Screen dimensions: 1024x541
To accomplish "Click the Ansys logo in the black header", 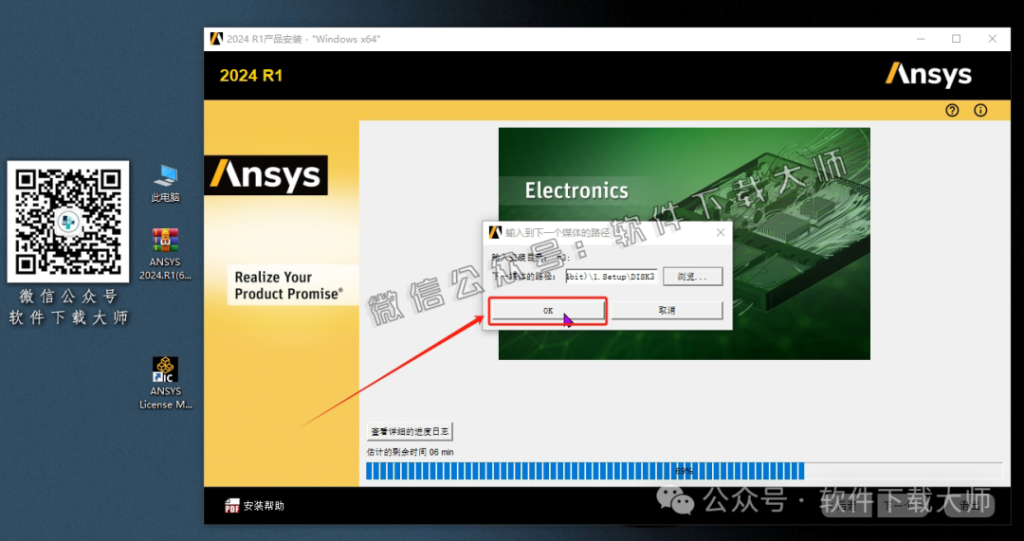I will coord(928,75).
